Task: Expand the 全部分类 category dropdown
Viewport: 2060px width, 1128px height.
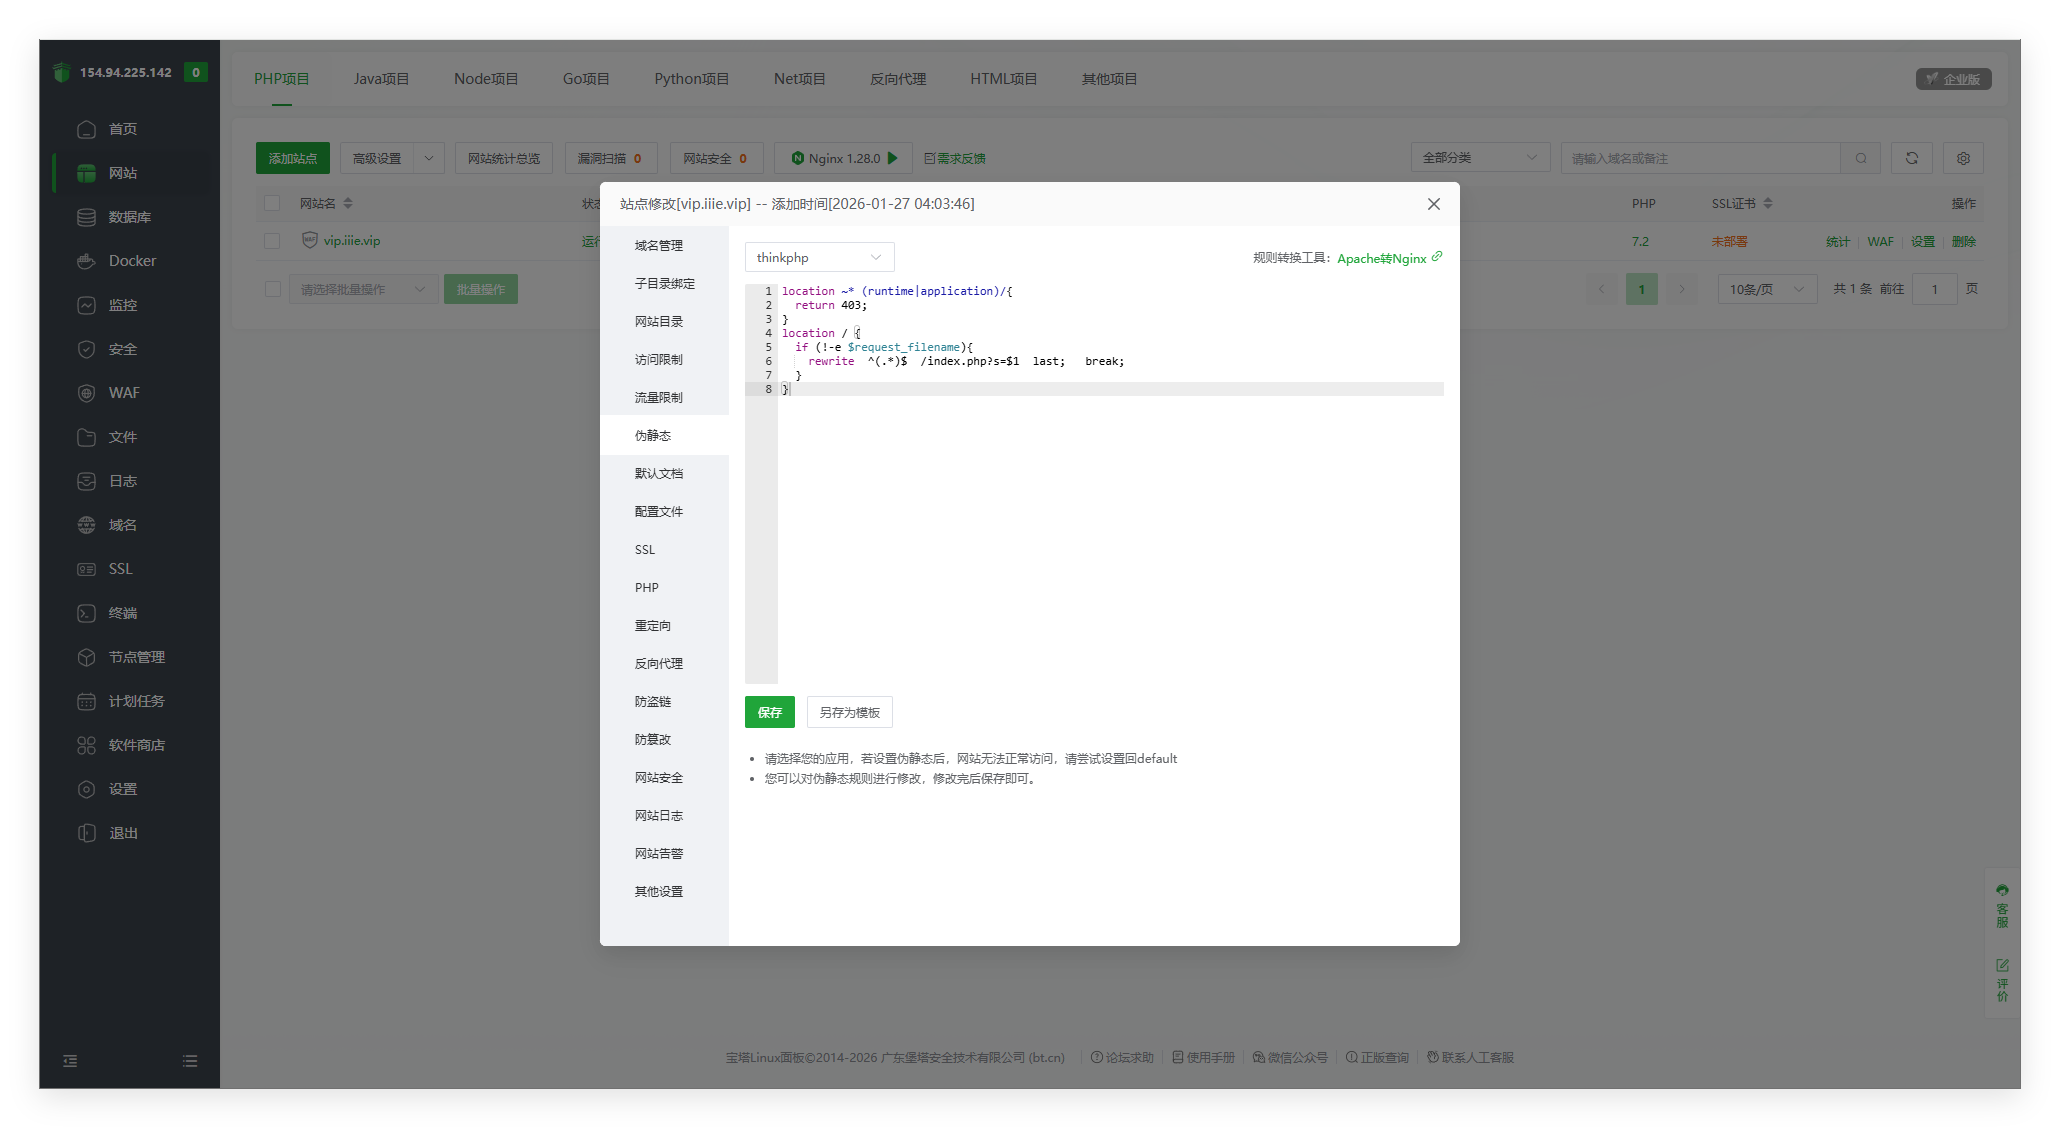Action: tap(1479, 158)
